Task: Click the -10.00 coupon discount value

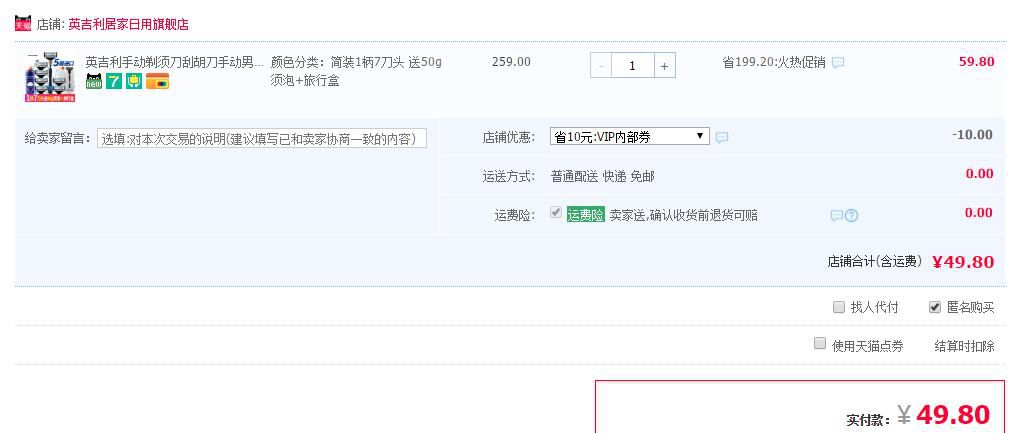Action: 972,135
